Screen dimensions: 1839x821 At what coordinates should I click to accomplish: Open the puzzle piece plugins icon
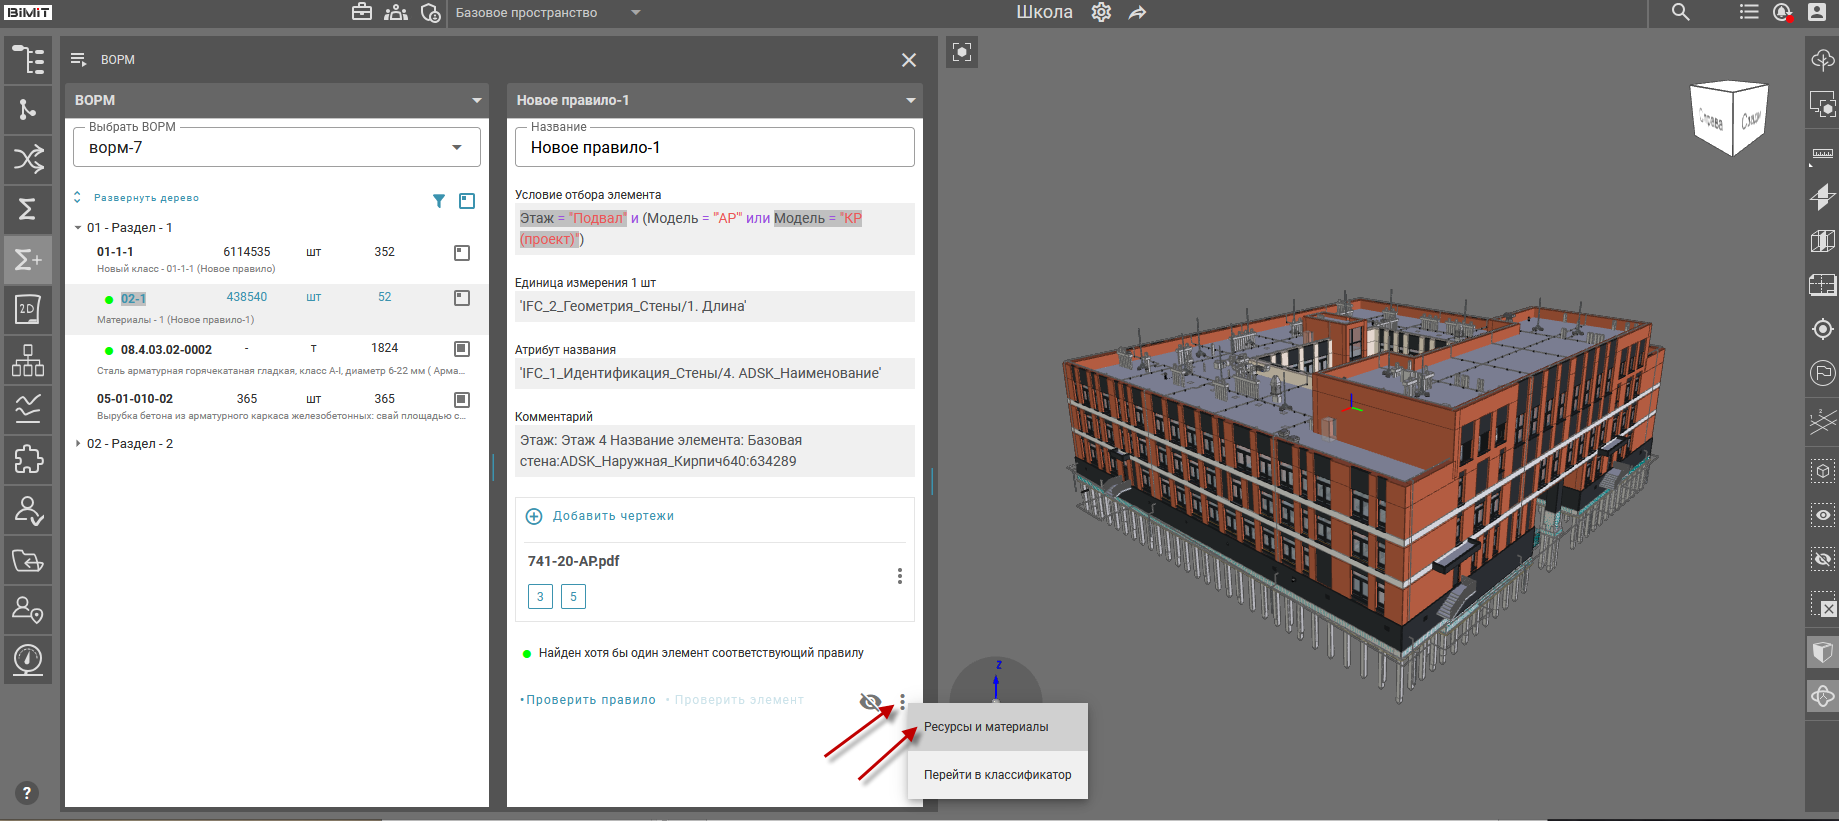(28, 459)
